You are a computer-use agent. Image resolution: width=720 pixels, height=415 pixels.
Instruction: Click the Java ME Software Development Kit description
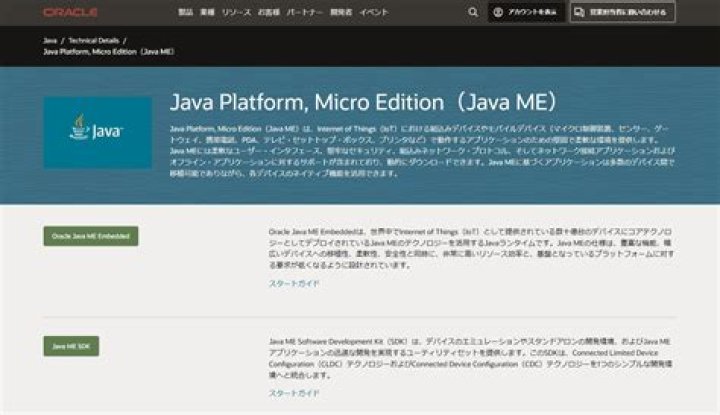[471, 358]
